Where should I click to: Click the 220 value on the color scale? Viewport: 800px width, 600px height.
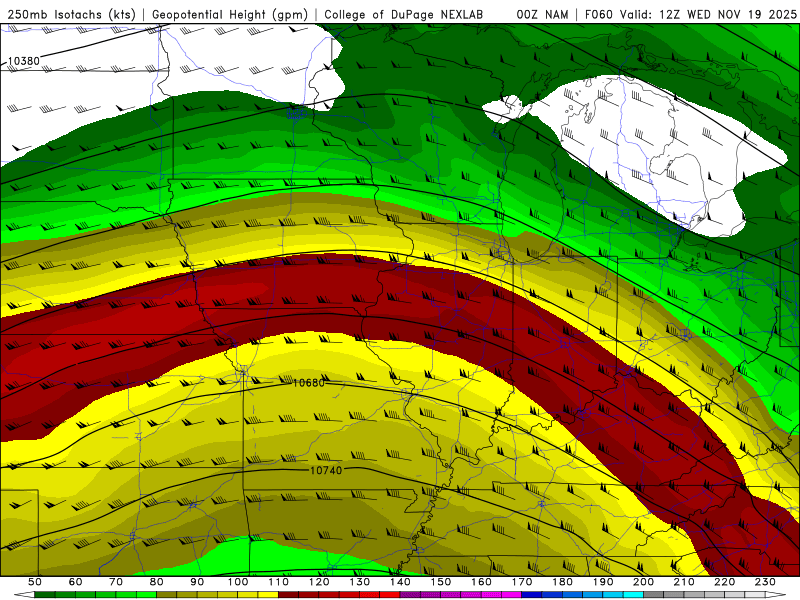tap(724, 582)
